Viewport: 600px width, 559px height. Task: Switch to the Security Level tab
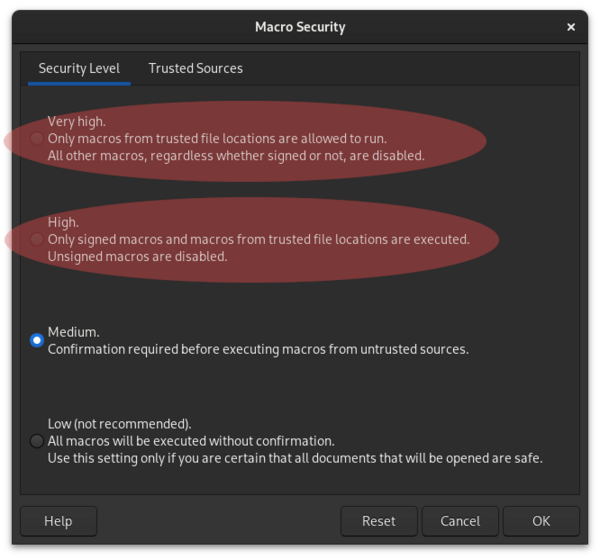click(79, 68)
